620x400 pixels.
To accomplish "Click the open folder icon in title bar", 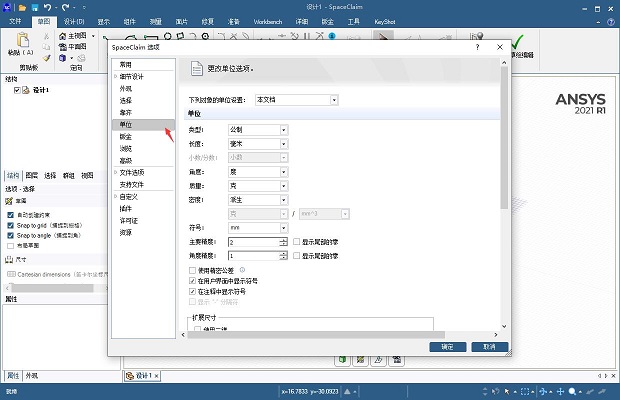I will pos(22,7).
